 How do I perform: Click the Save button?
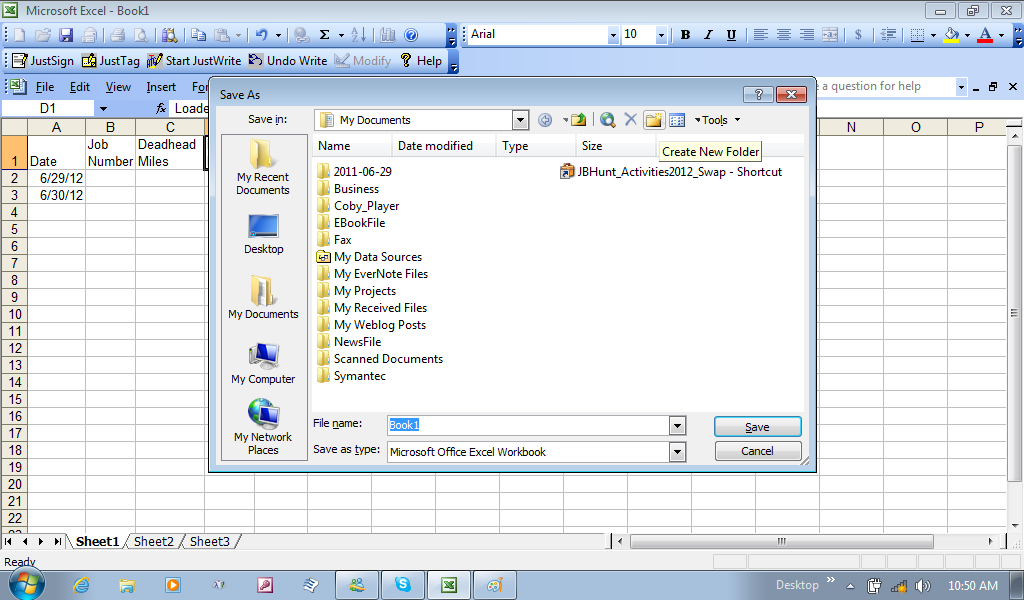point(757,427)
